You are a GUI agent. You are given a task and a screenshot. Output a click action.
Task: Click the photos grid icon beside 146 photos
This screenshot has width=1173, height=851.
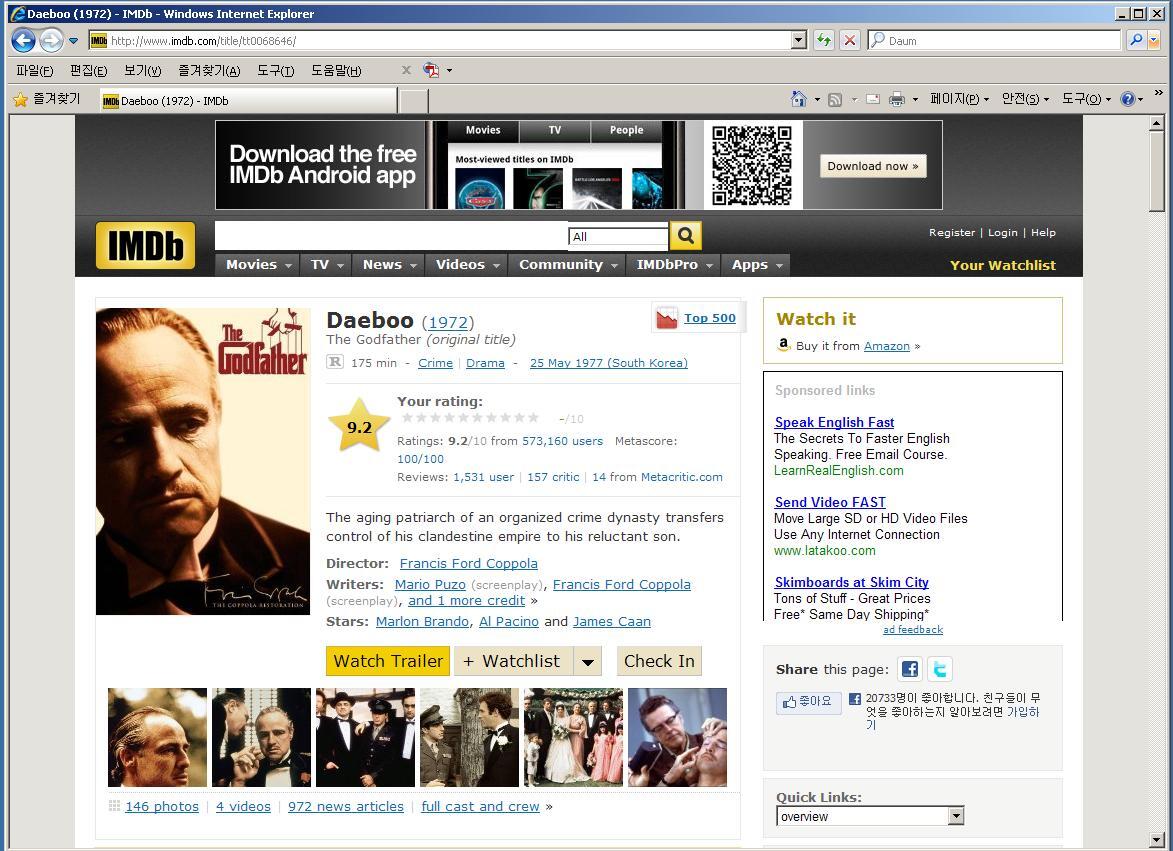[x=114, y=805]
